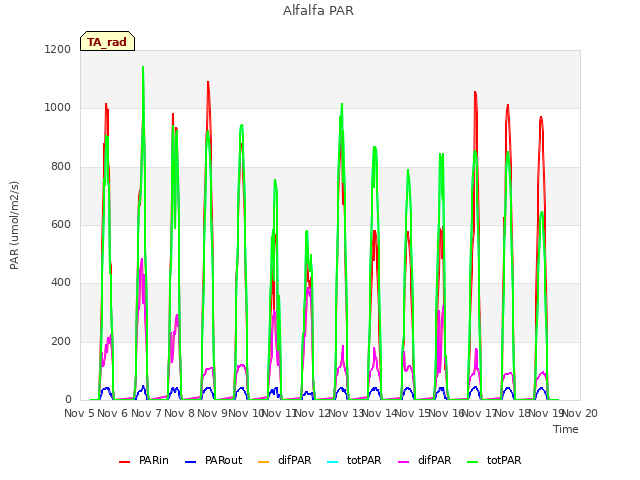Image resolution: width=640 pixels, height=480 pixels.
Task: Click the Nov 17 x-axis tick label
Action: pos(480,413)
